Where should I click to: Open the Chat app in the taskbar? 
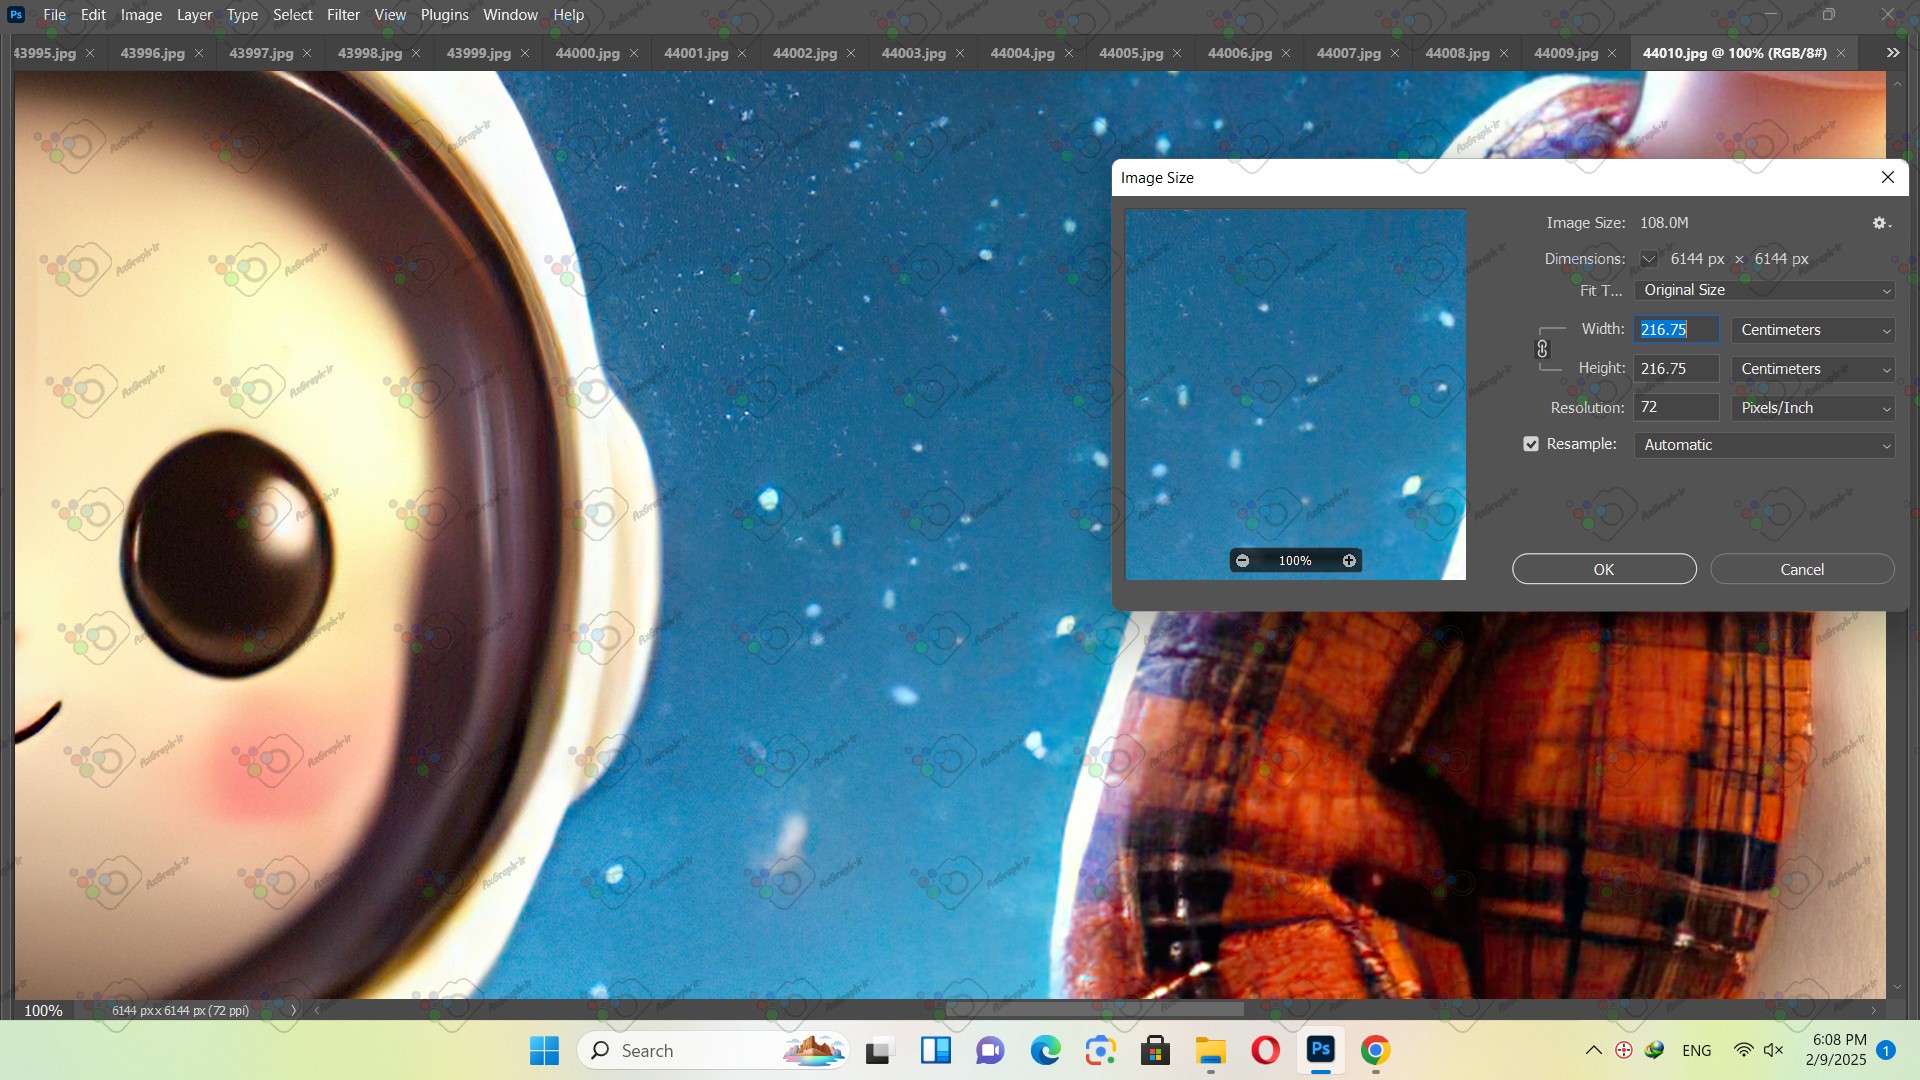point(990,1051)
